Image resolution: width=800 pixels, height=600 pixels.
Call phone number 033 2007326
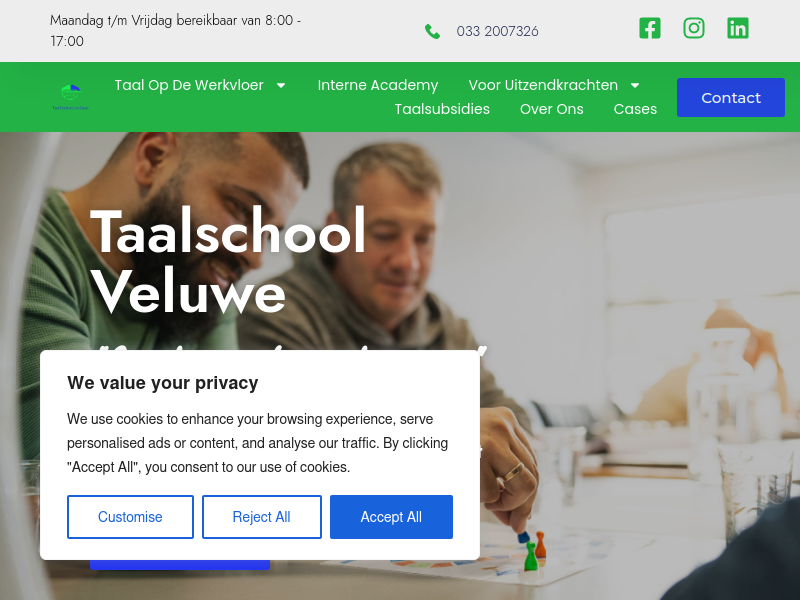(497, 32)
